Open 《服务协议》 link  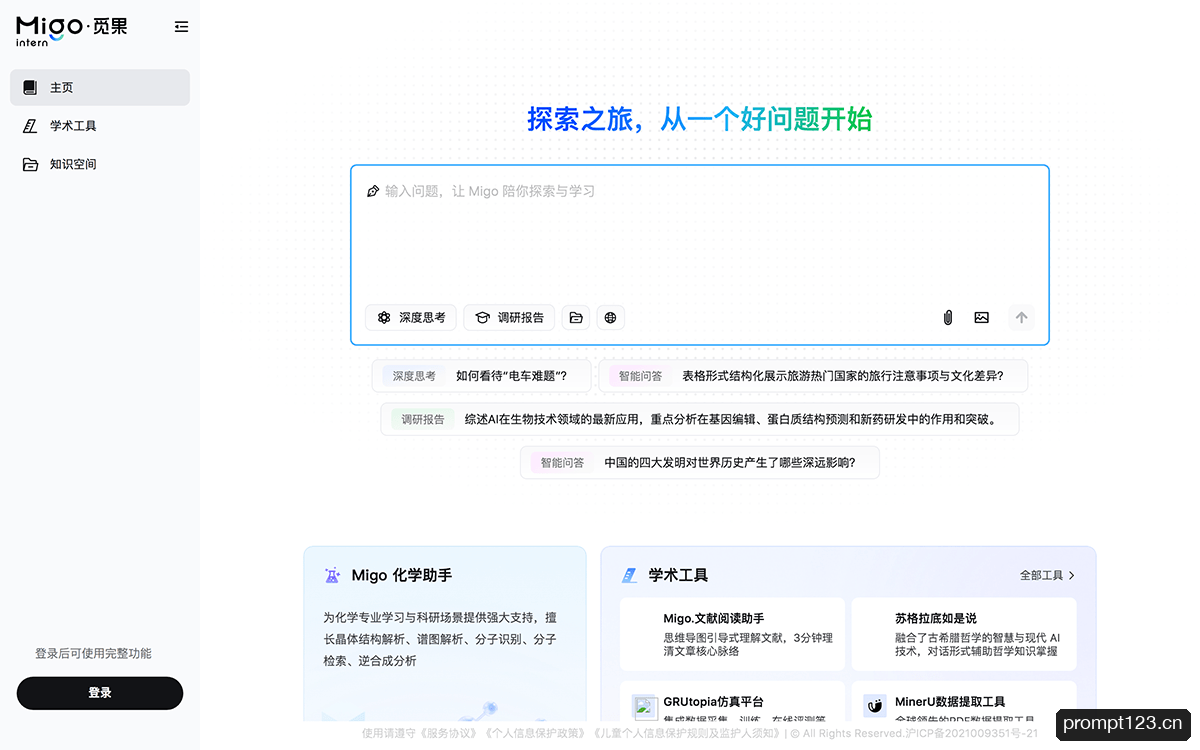pos(450,733)
